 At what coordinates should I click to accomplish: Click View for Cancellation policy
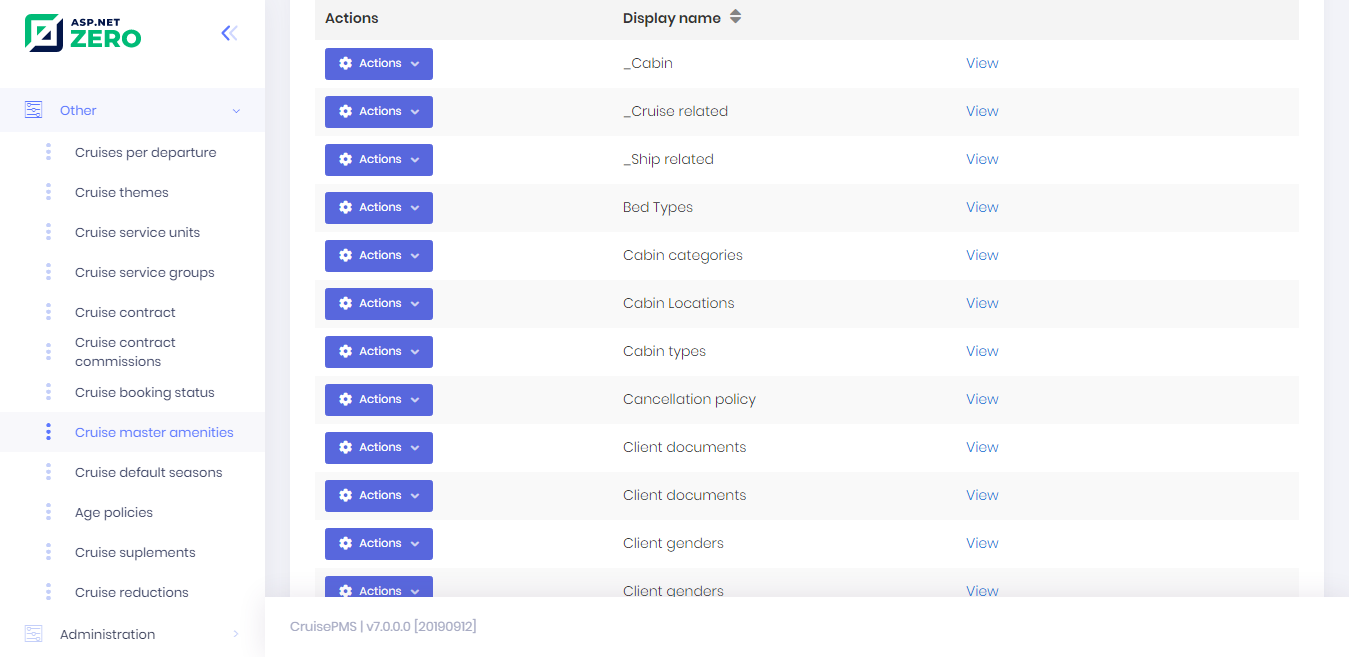point(982,399)
